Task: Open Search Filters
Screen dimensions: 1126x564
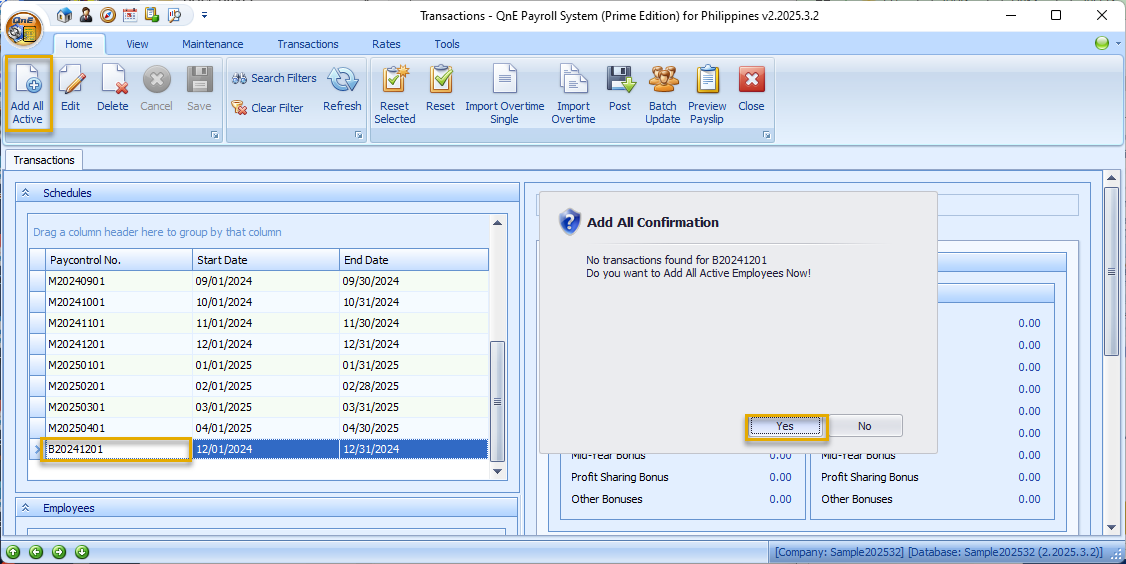Action: [x=274, y=78]
